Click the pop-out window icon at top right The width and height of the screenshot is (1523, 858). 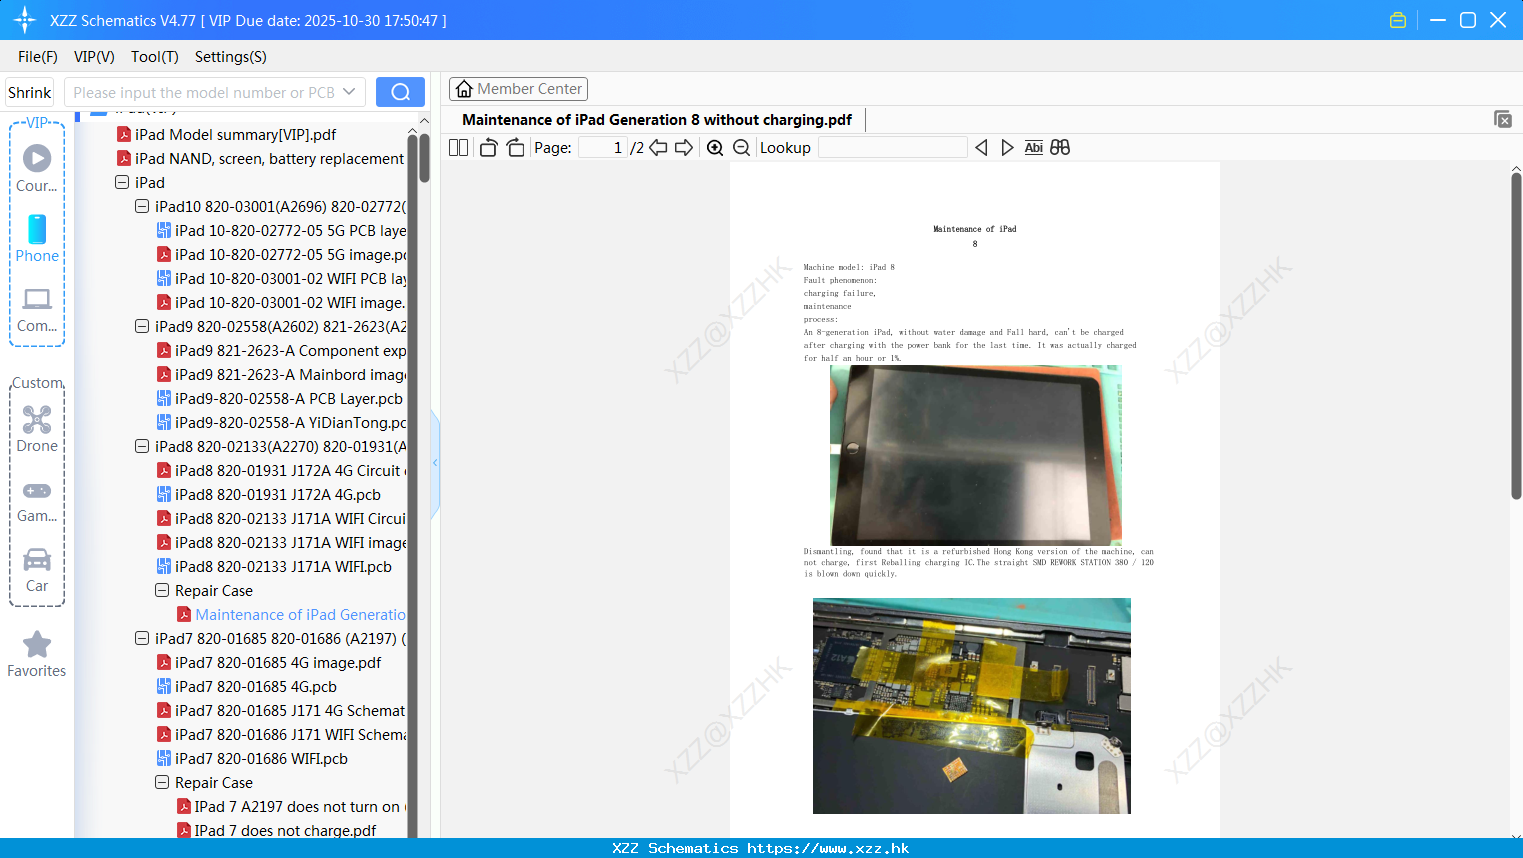[x=1503, y=119]
